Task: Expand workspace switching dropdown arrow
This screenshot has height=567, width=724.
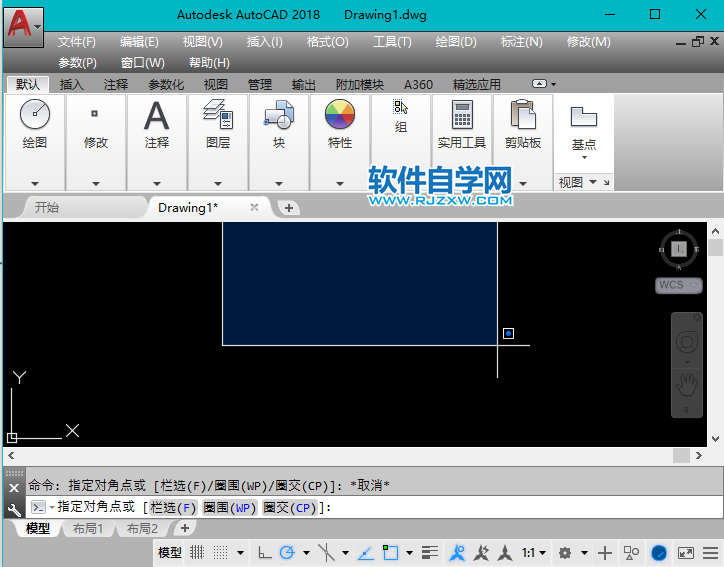Action: point(584,553)
